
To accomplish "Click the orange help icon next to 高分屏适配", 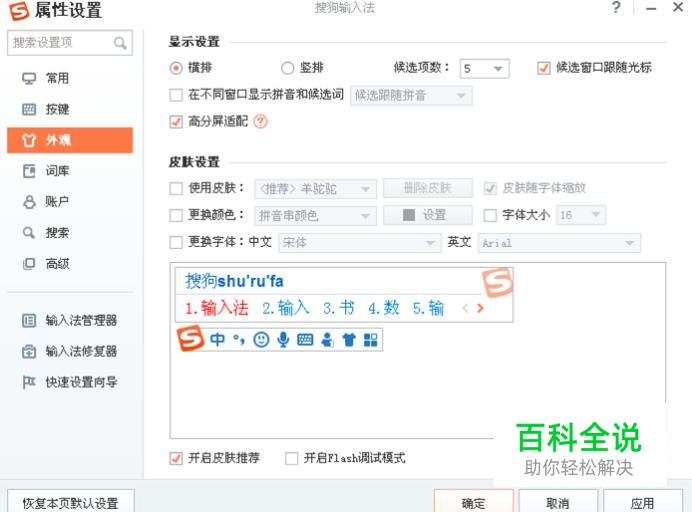I will pos(260,121).
